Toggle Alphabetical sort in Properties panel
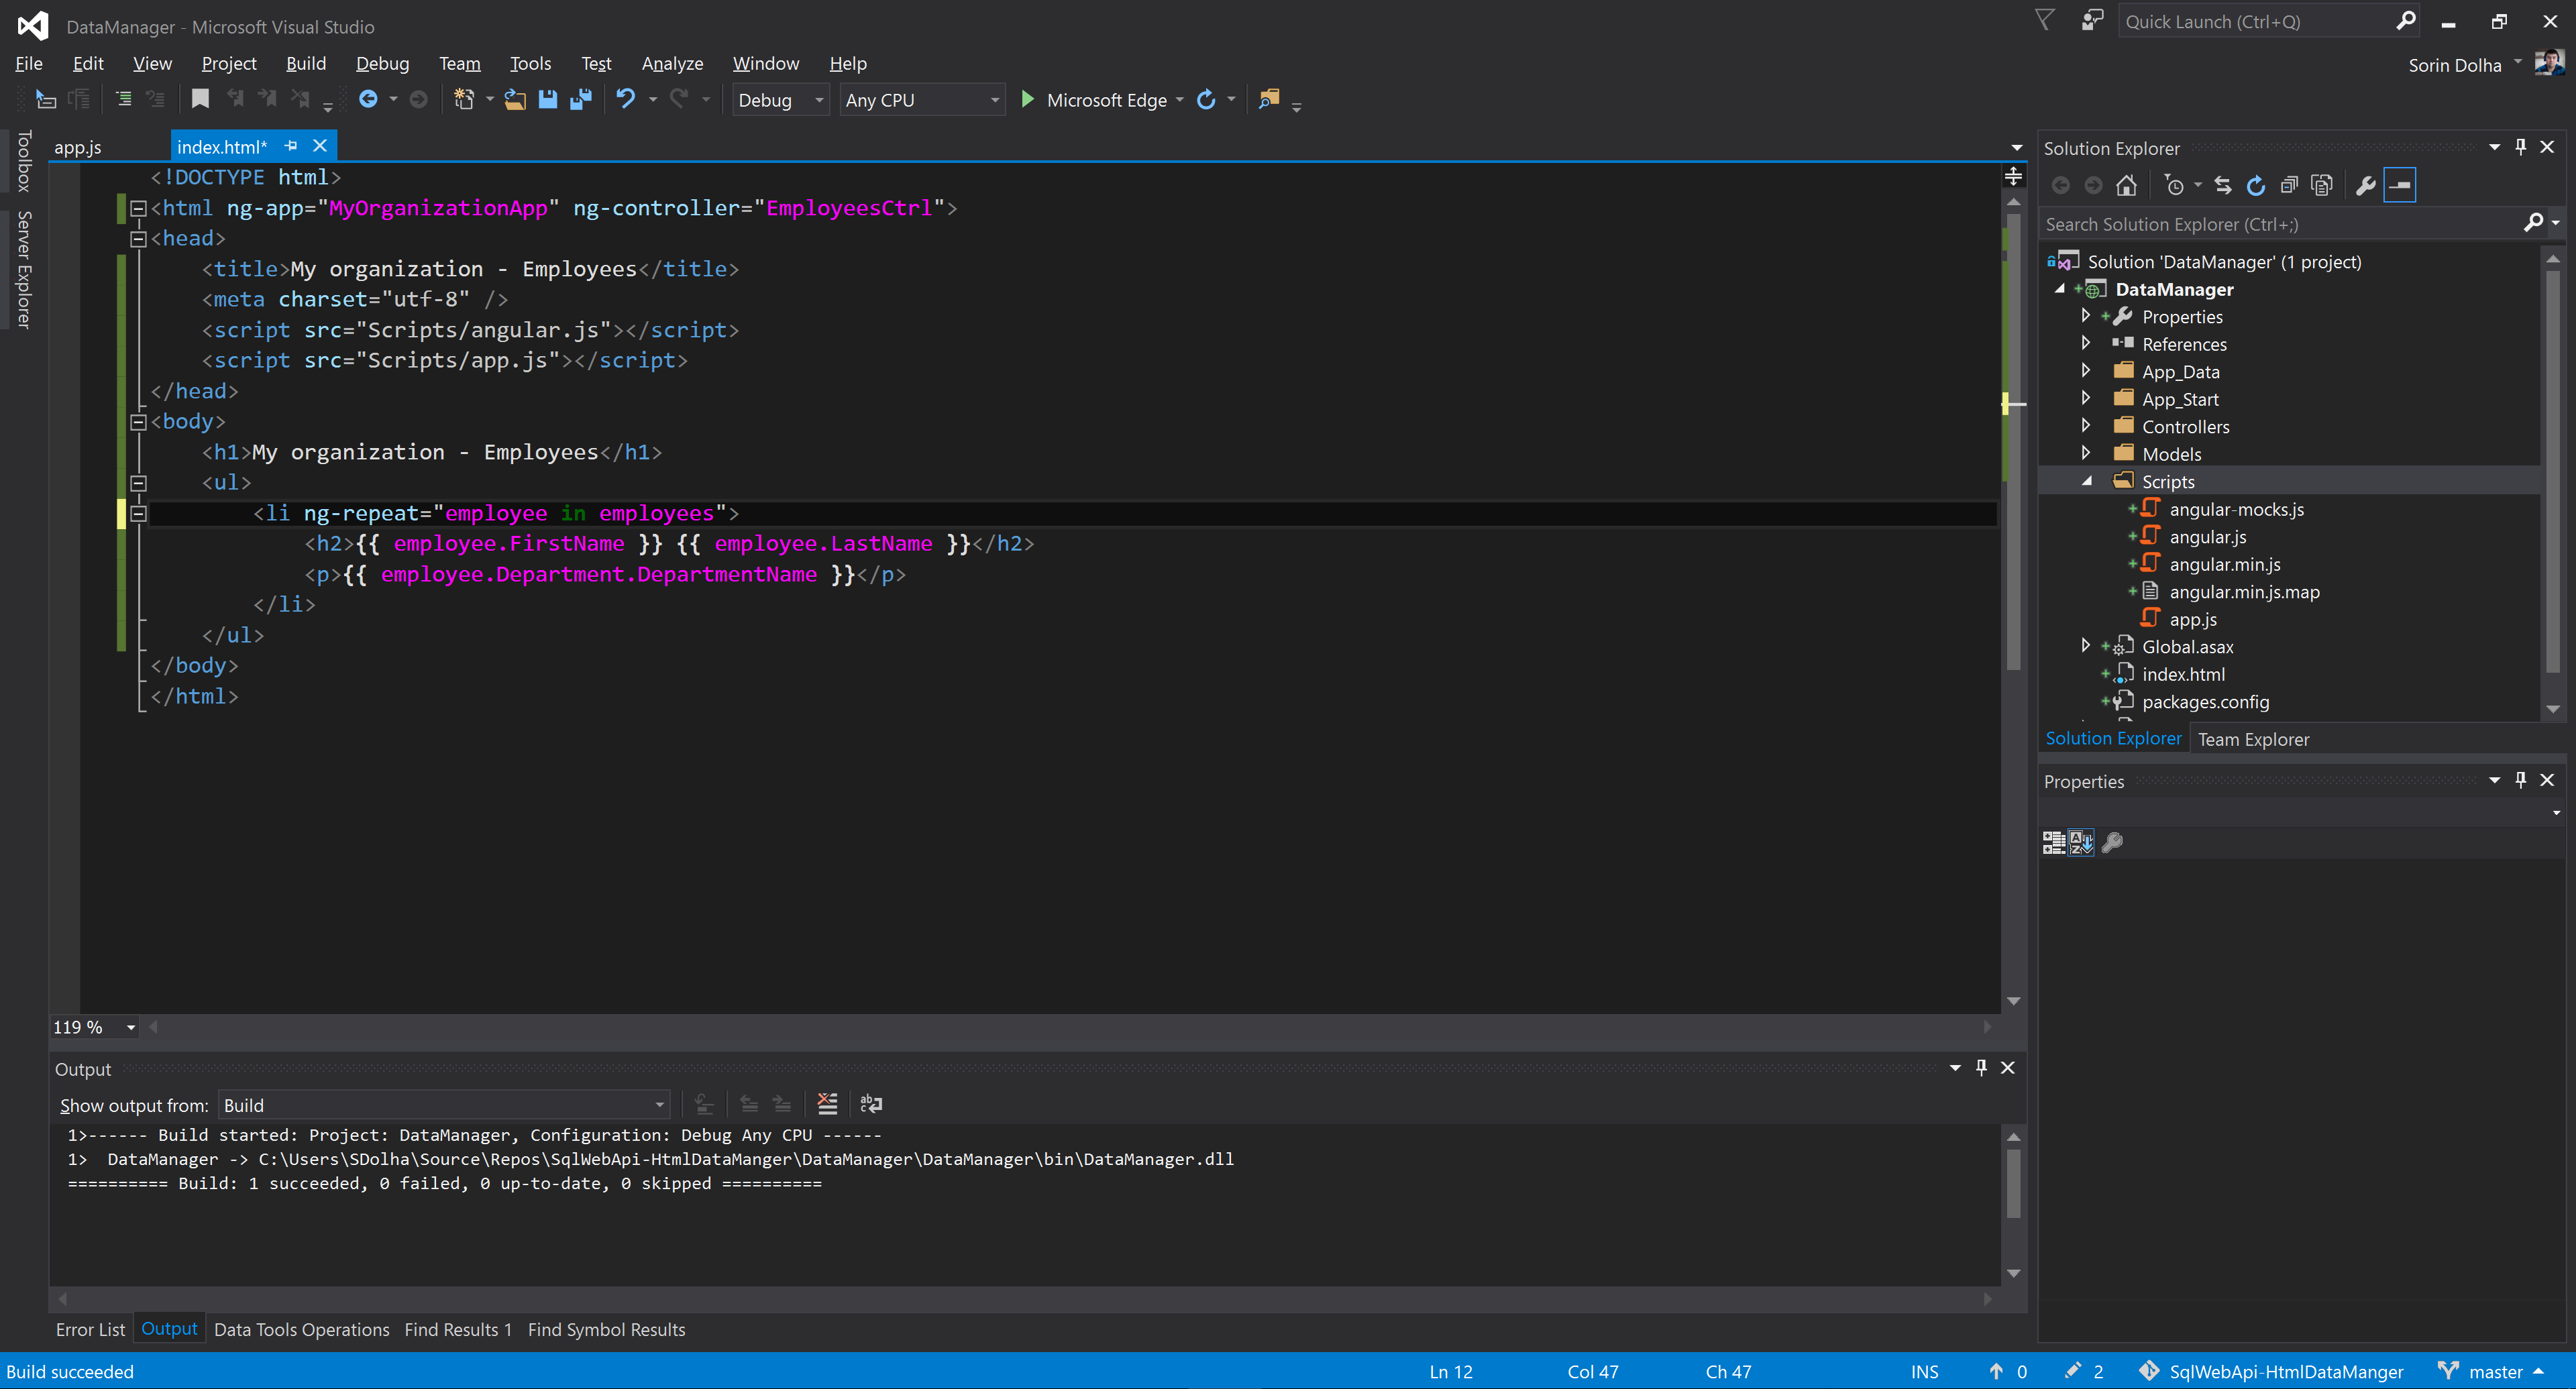This screenshot has width=2576, height=1389. point(2081,842)
